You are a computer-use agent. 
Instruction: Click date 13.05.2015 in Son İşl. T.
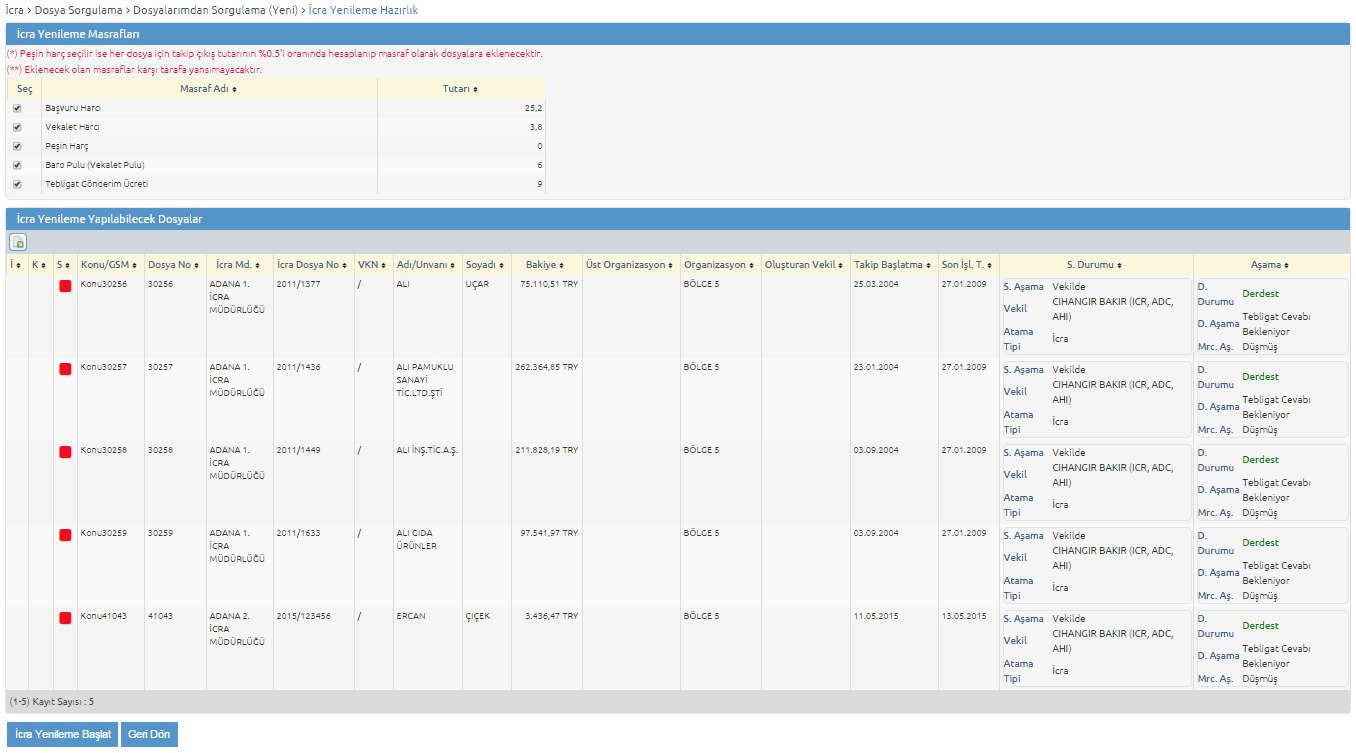(964, 616)
